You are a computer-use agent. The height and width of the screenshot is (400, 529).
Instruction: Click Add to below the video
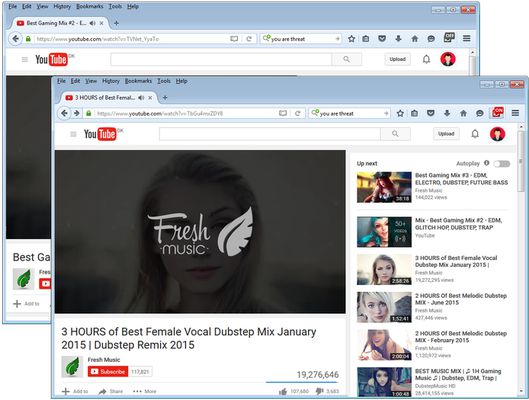tap(75, 391)
